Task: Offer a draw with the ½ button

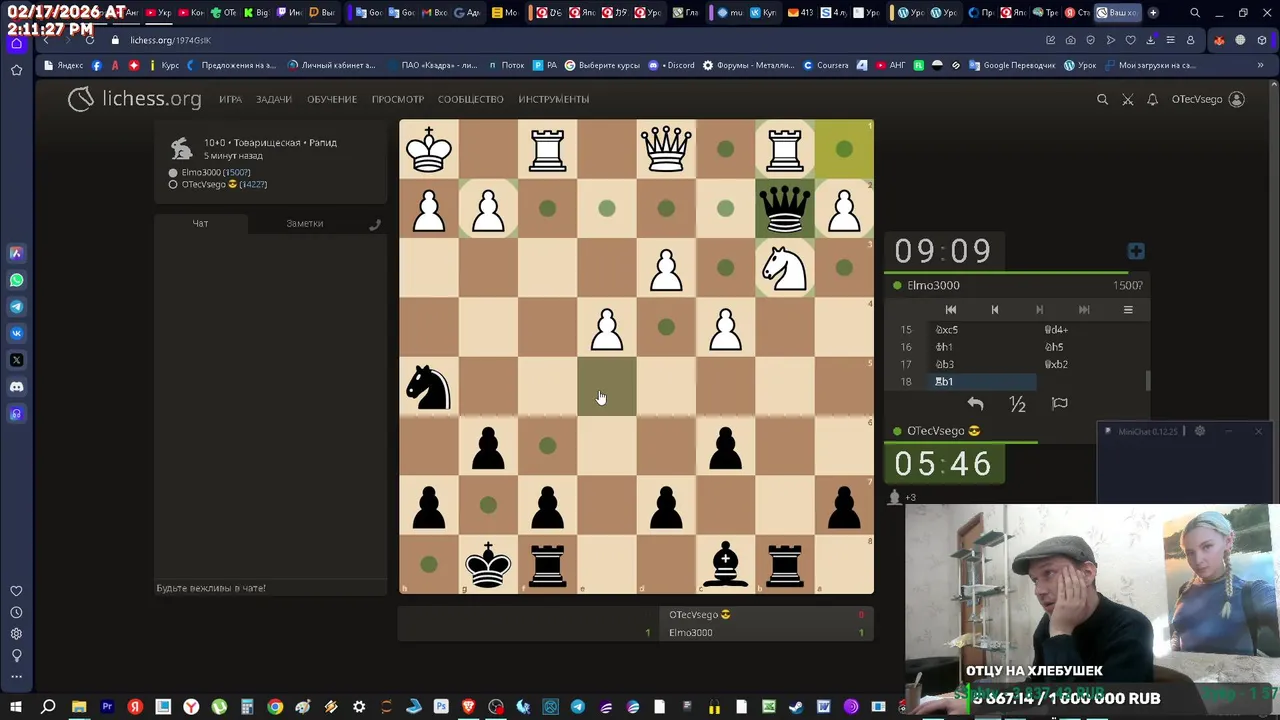Action: [x=1017, y=404]
